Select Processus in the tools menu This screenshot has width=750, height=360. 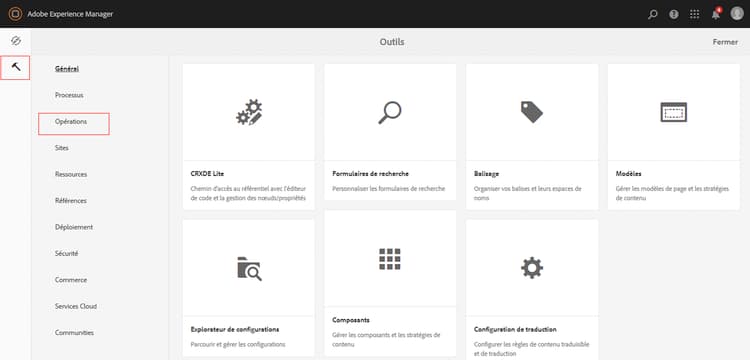69,95
